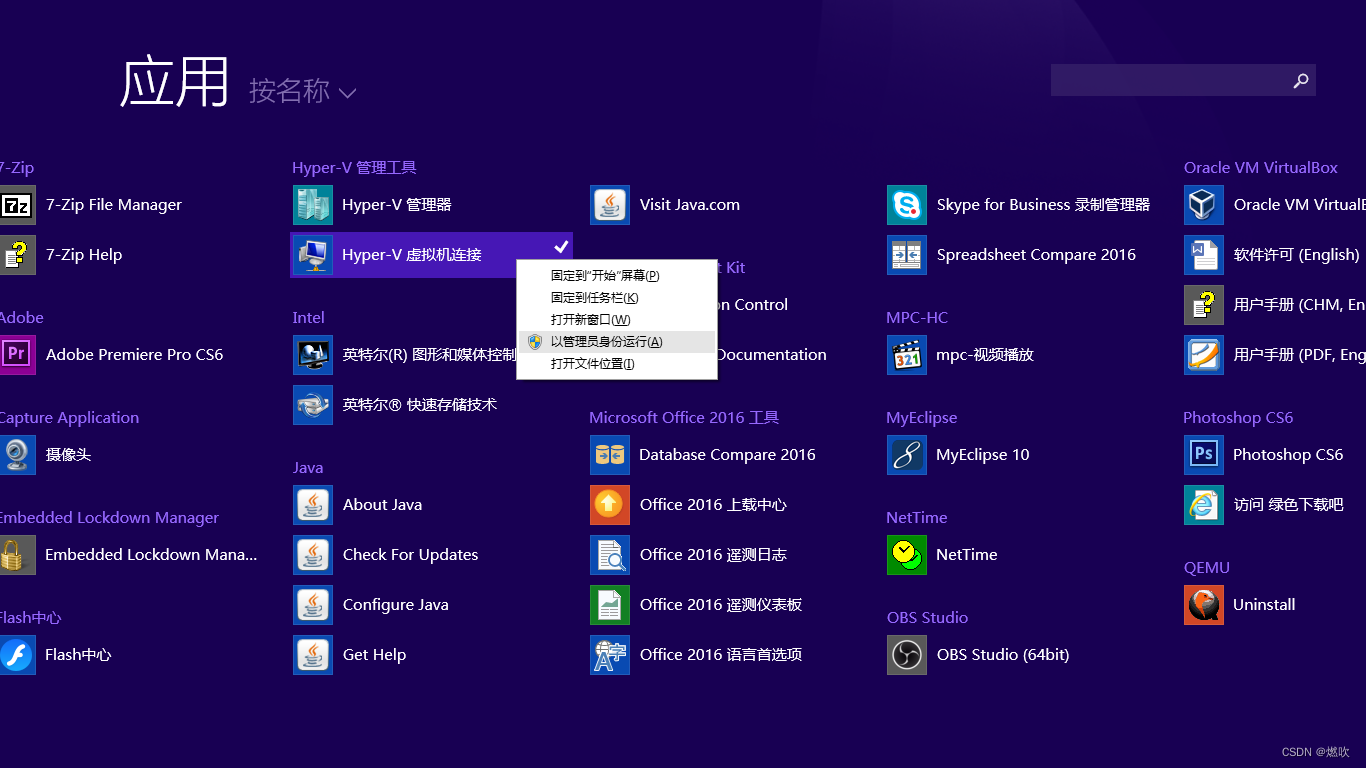Open Check For Updates Java icon
Viewport: 1366px width, 768px height.
[313, 555]
